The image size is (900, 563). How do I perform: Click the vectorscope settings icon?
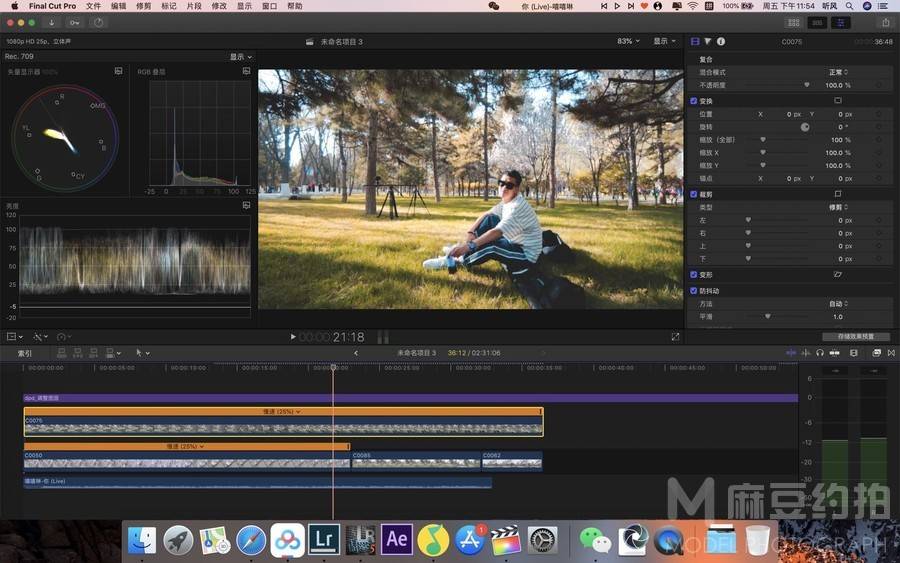coord(118,71)
